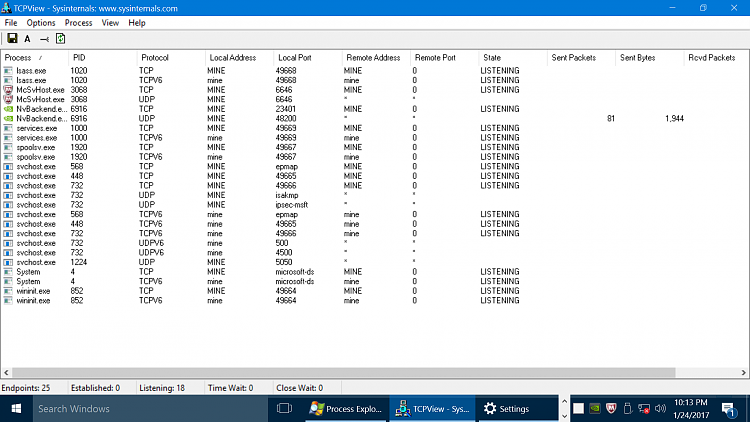Click the horizontal scrollbar left arrow
Viewport: 750px width, 422px height.
click(6, 373)
